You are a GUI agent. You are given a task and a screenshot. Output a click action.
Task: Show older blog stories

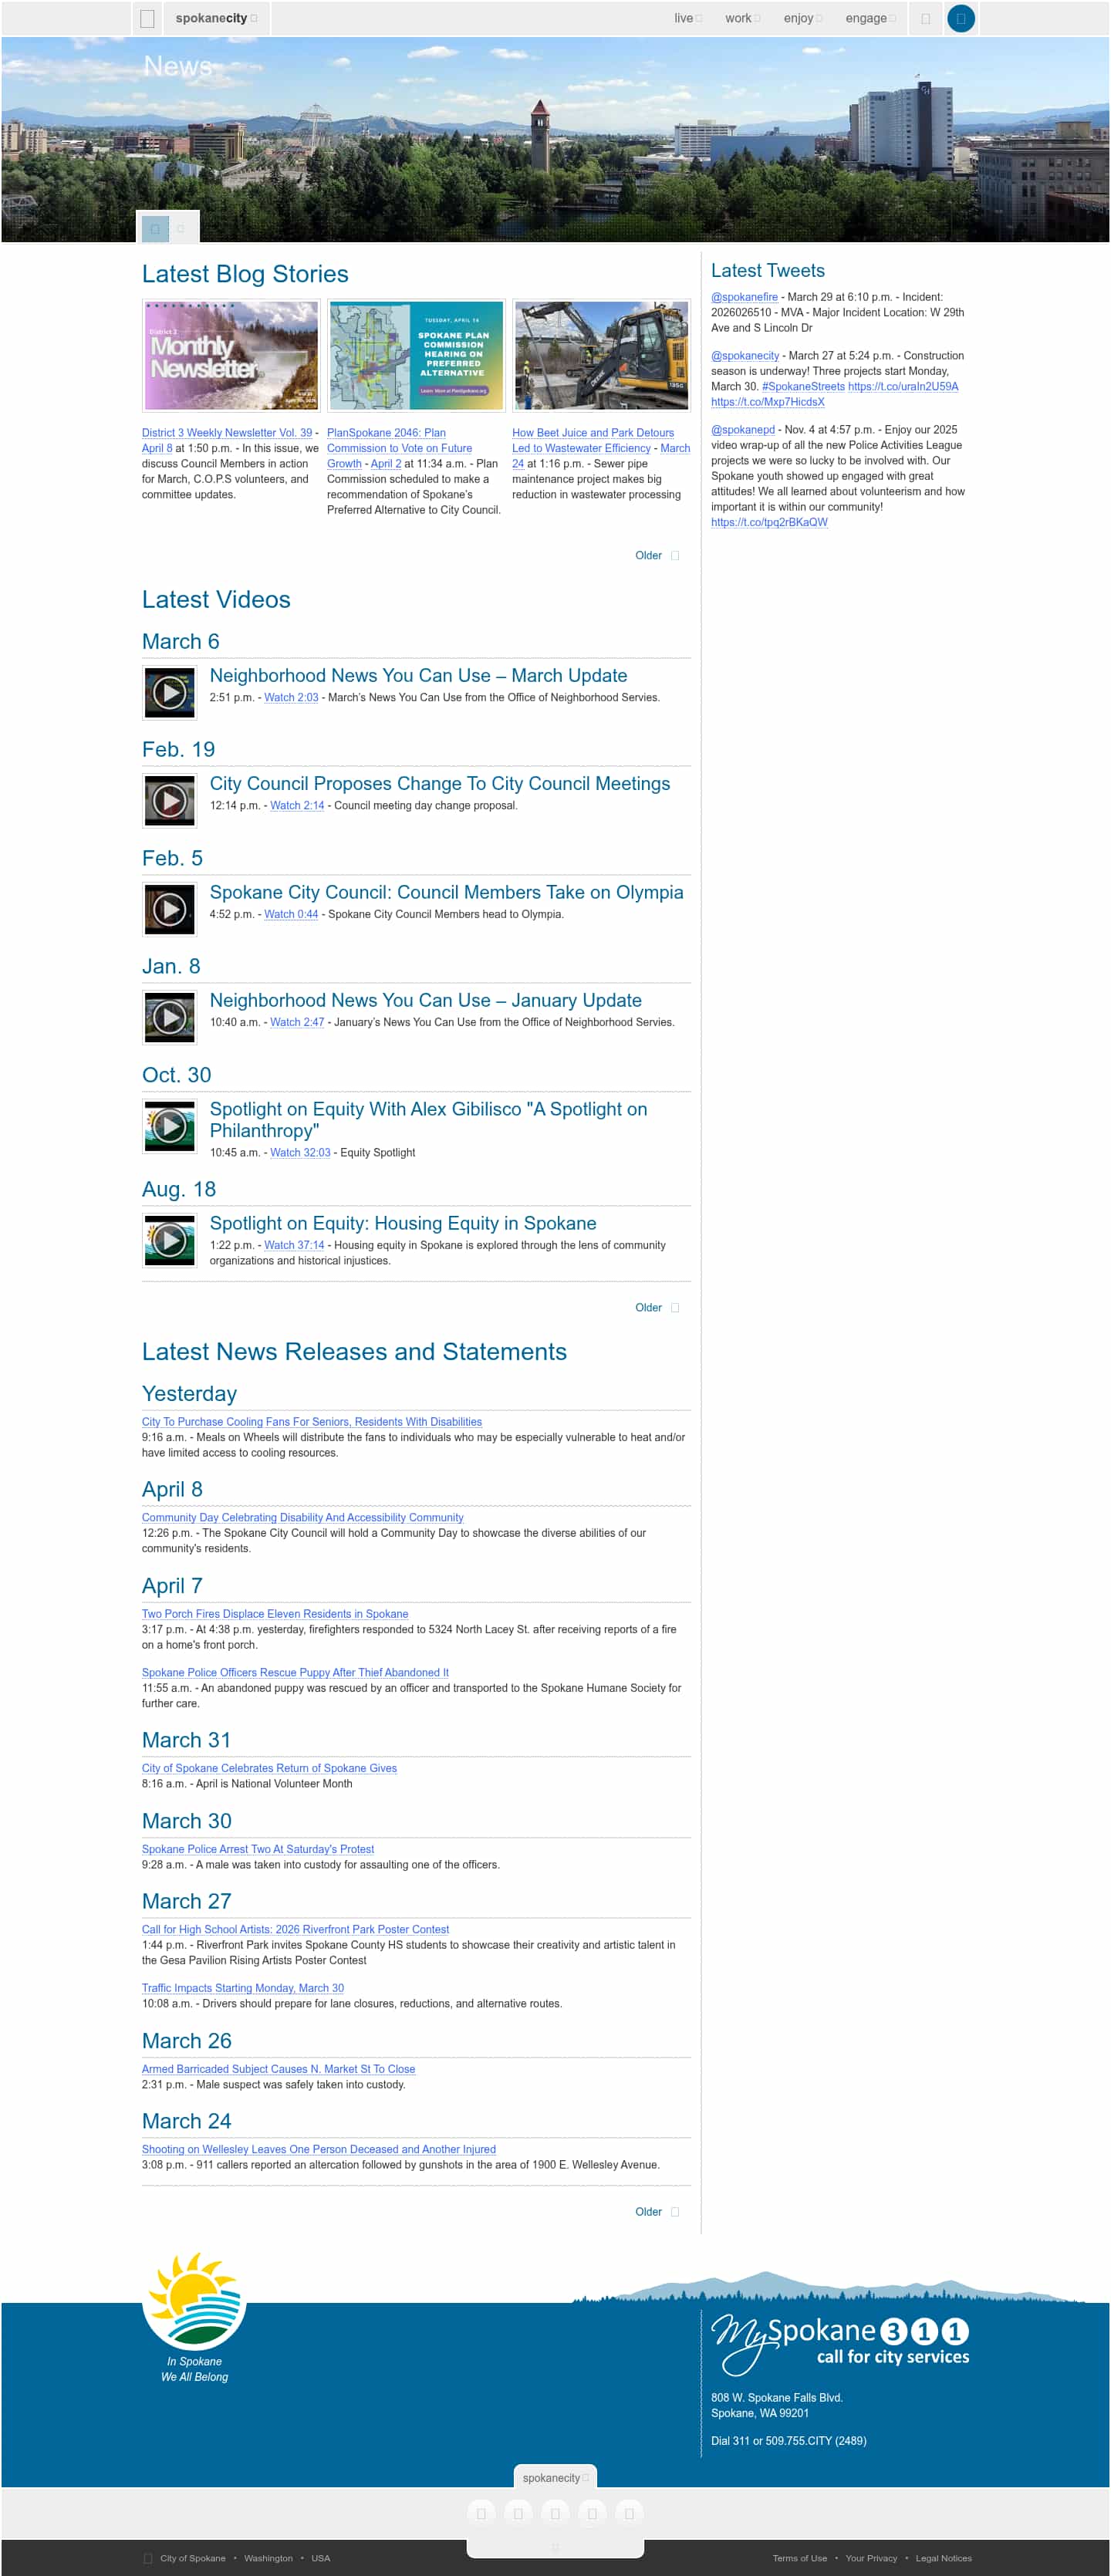tap(657, 555)
